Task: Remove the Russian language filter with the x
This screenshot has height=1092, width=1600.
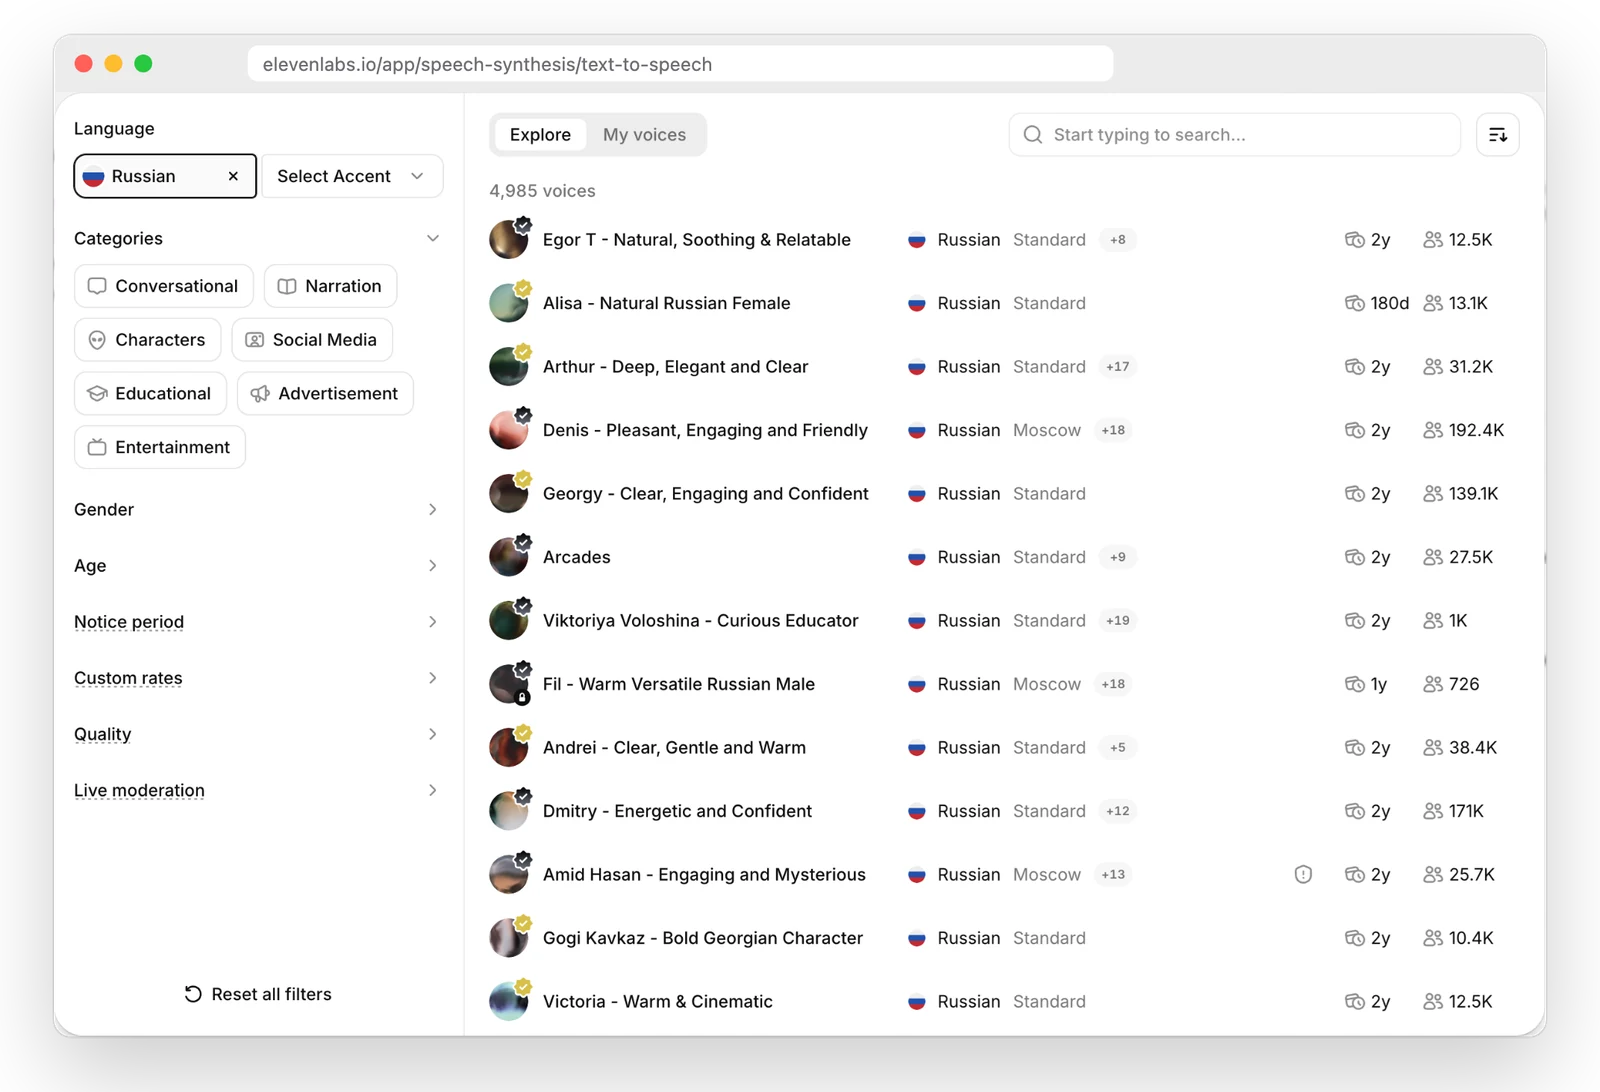Action: point(233,176)
